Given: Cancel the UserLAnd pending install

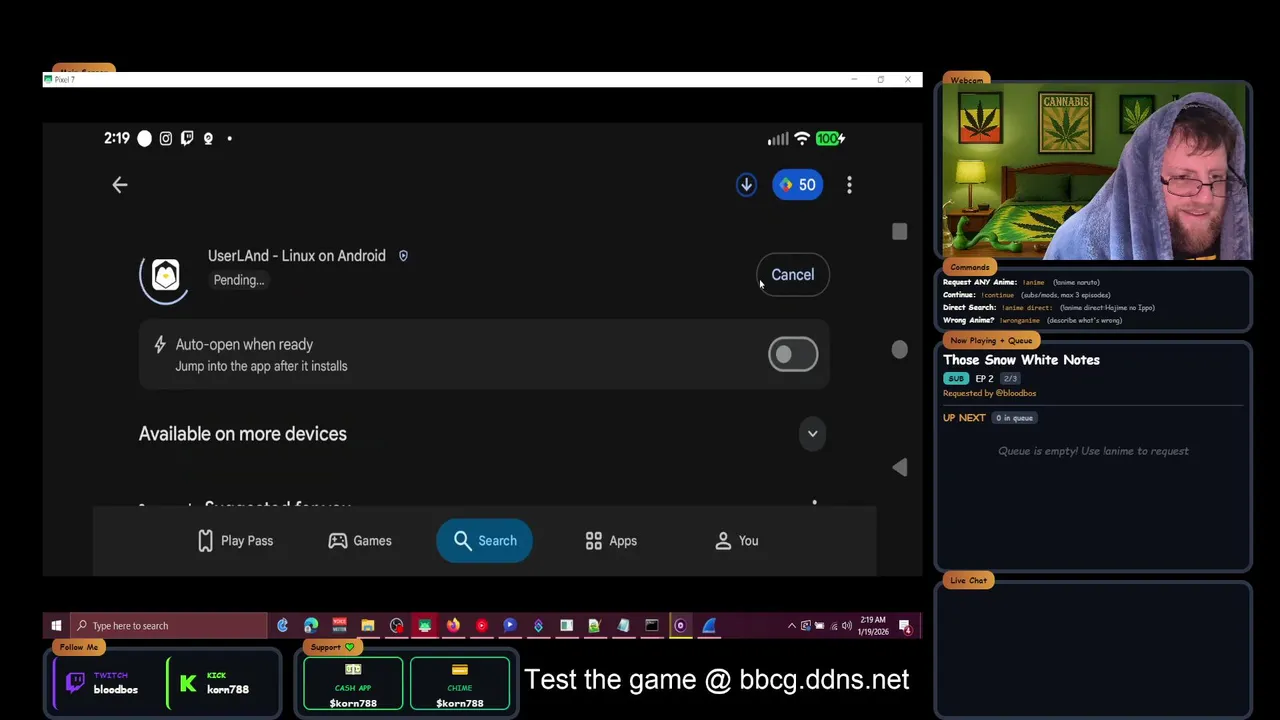Looking at the screenshot, I should 792,275.
